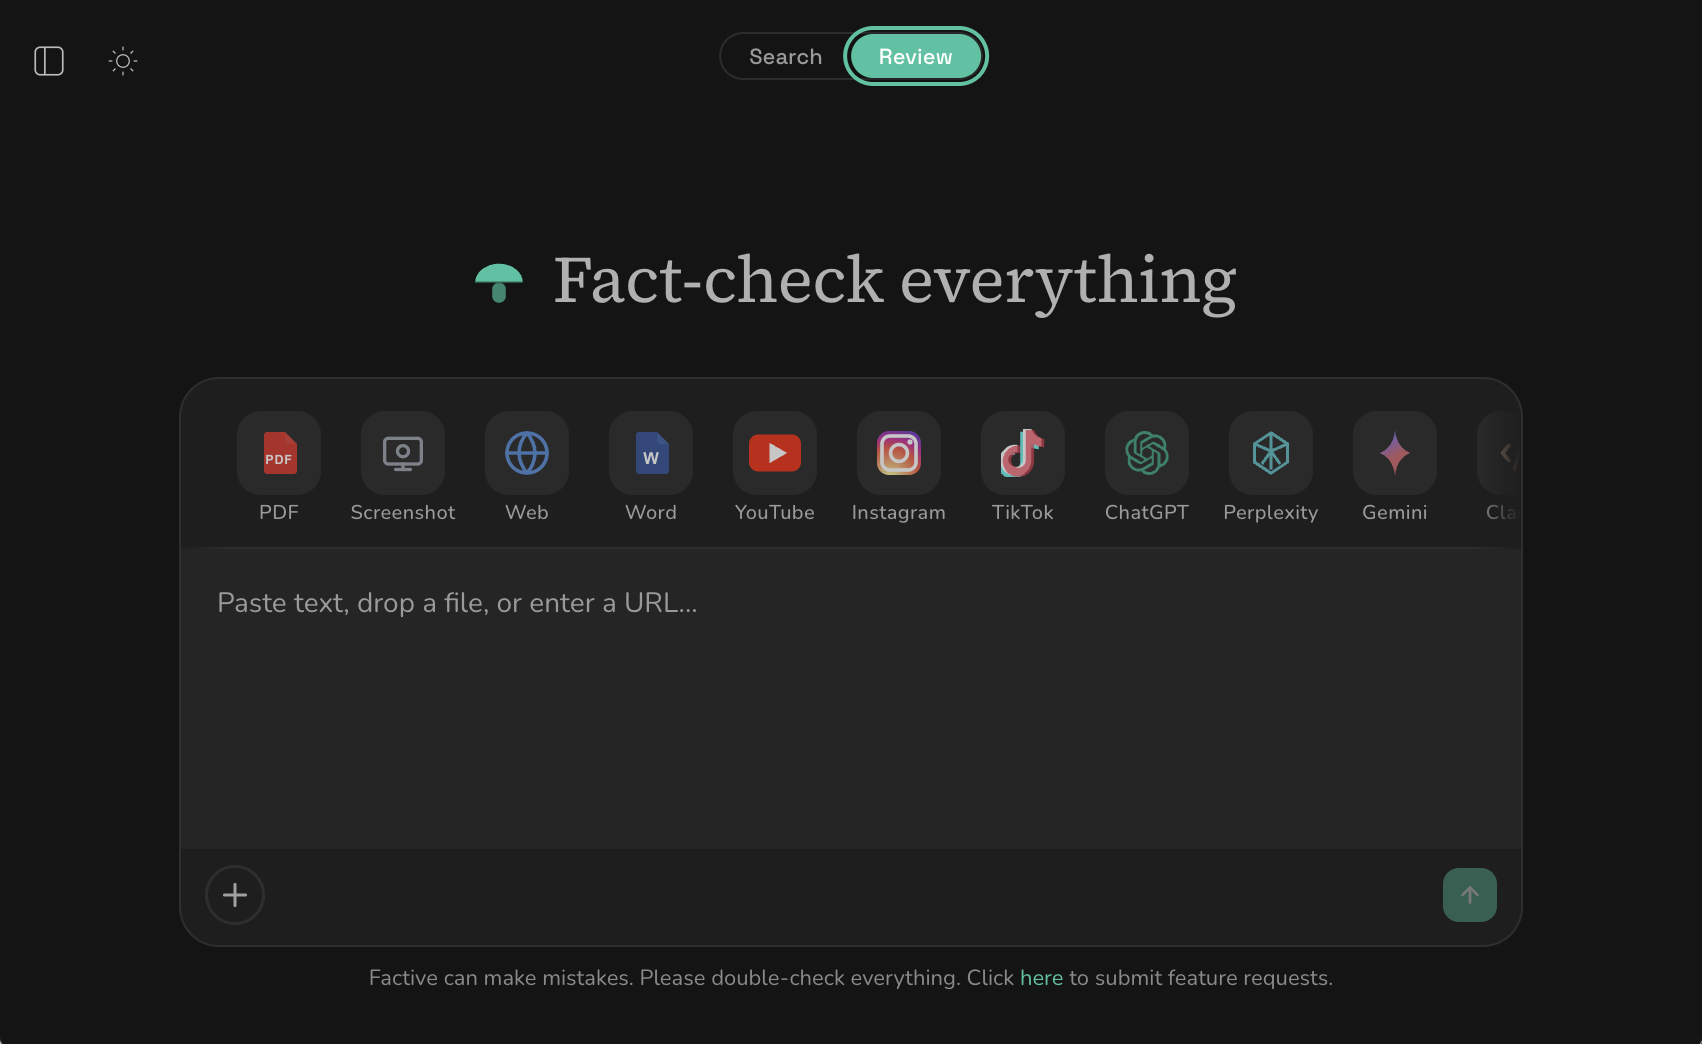This screenshot has width=1702, height=1044.
Task: Select the Perplexity source icon
Action: coord(1270,453)
